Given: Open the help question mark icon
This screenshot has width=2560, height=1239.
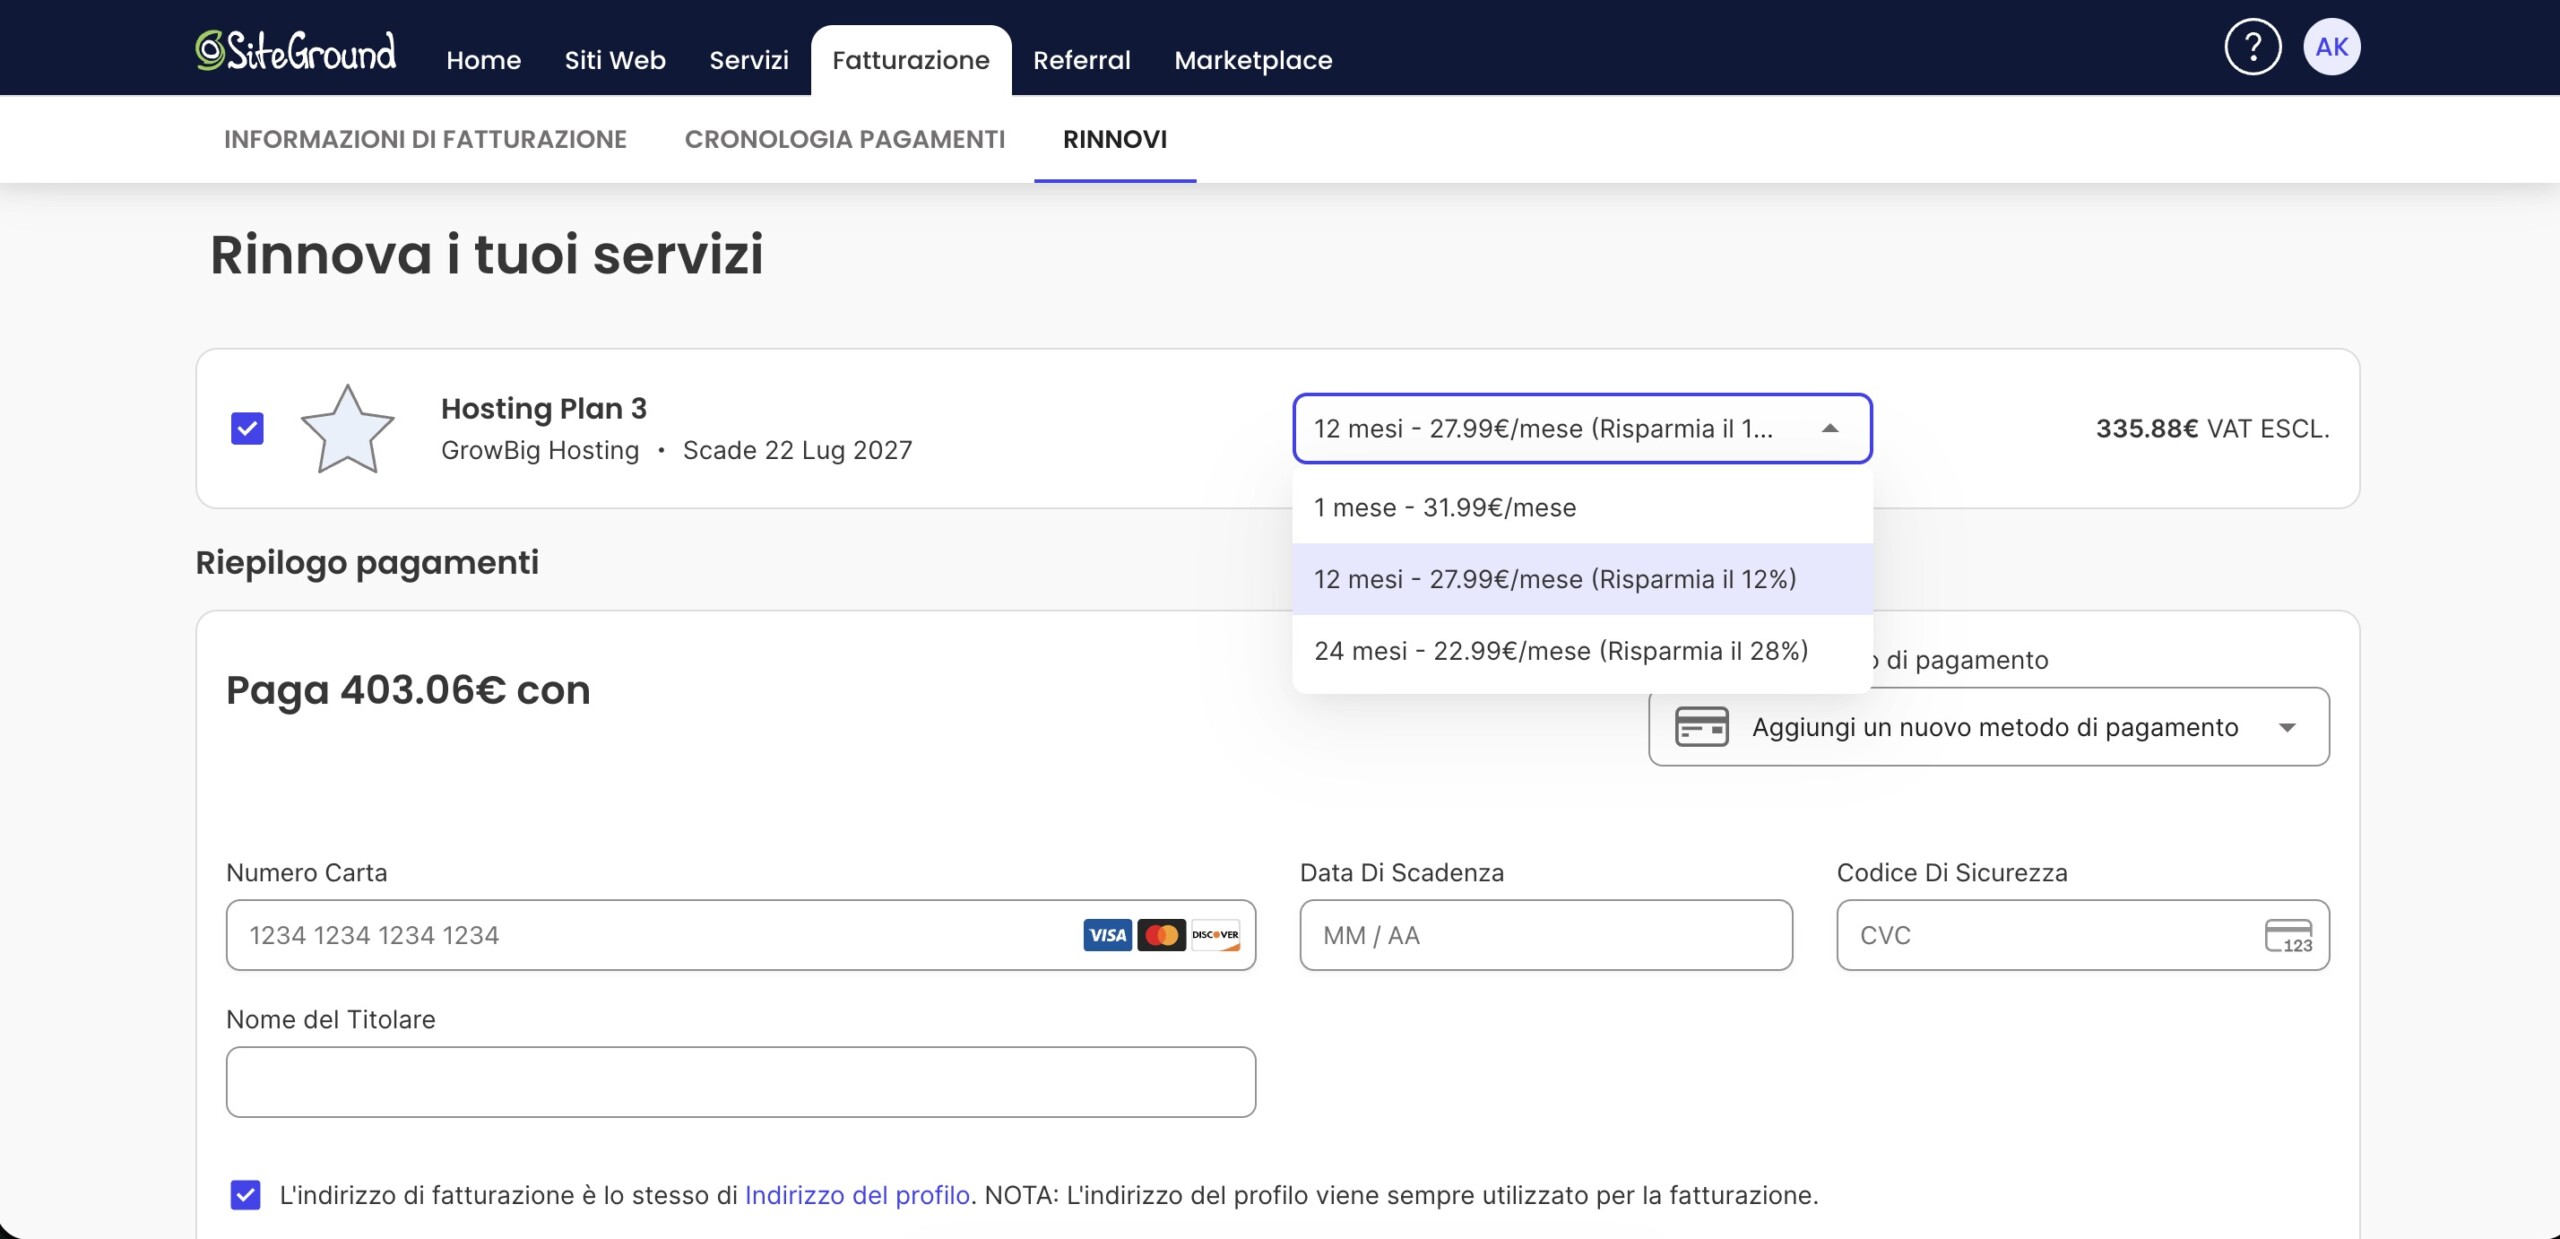Looking at the screenshot, I should [x=2252, y=47].
